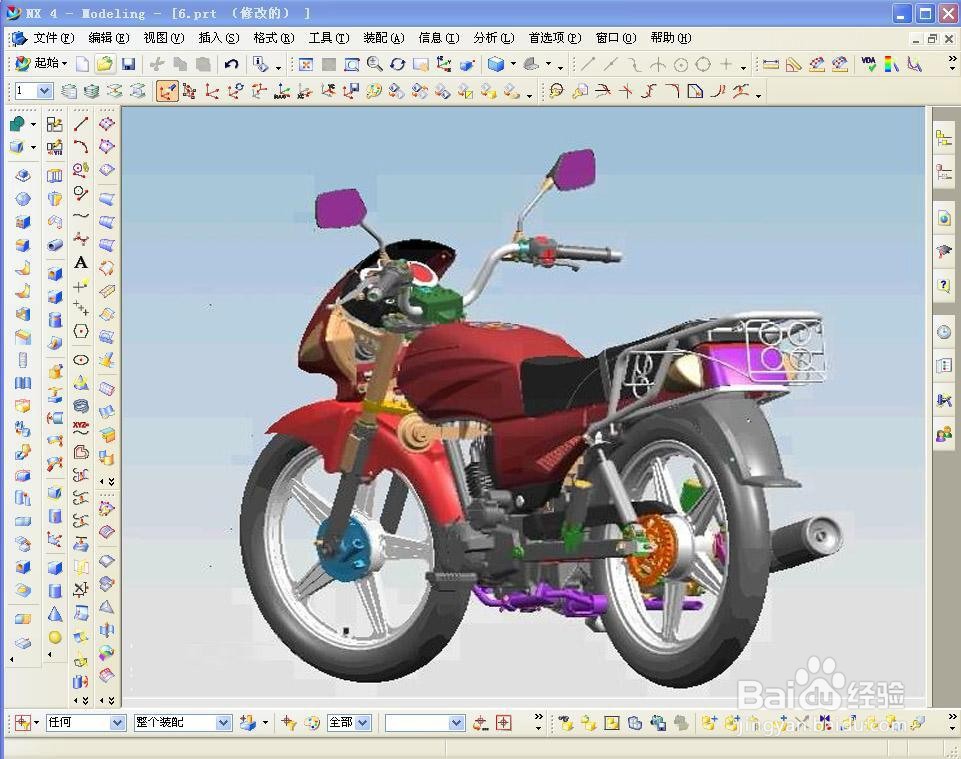Open the 工具(T) menu

(x=329, y=38)
